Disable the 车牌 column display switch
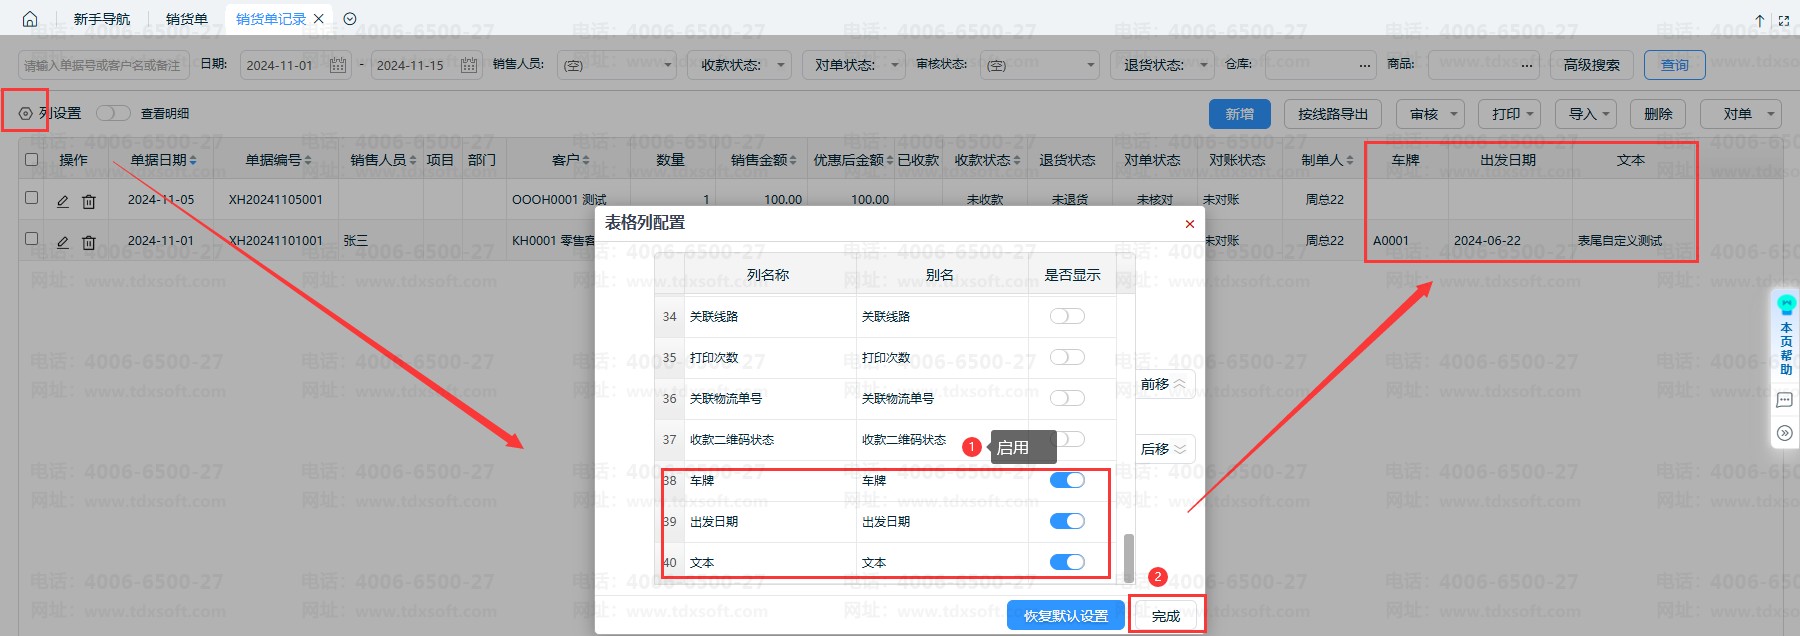 (1067, 480)
